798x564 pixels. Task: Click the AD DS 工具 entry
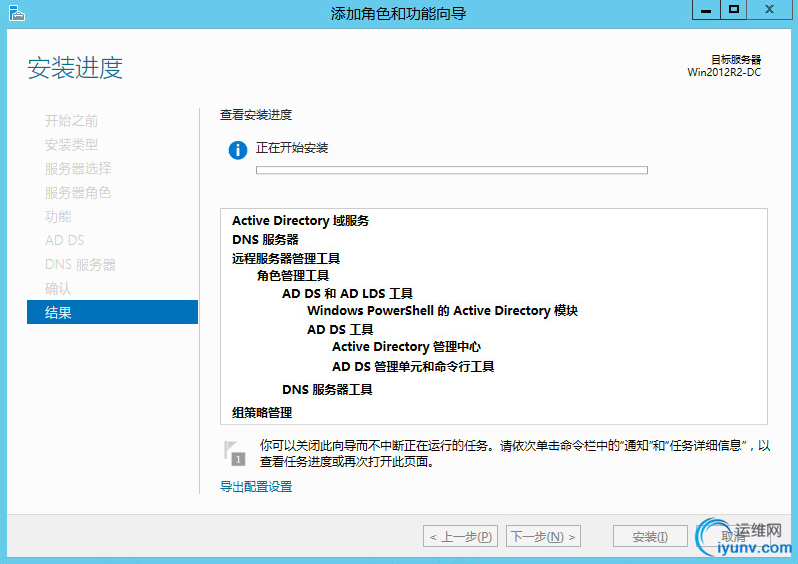tap(340, 329)
